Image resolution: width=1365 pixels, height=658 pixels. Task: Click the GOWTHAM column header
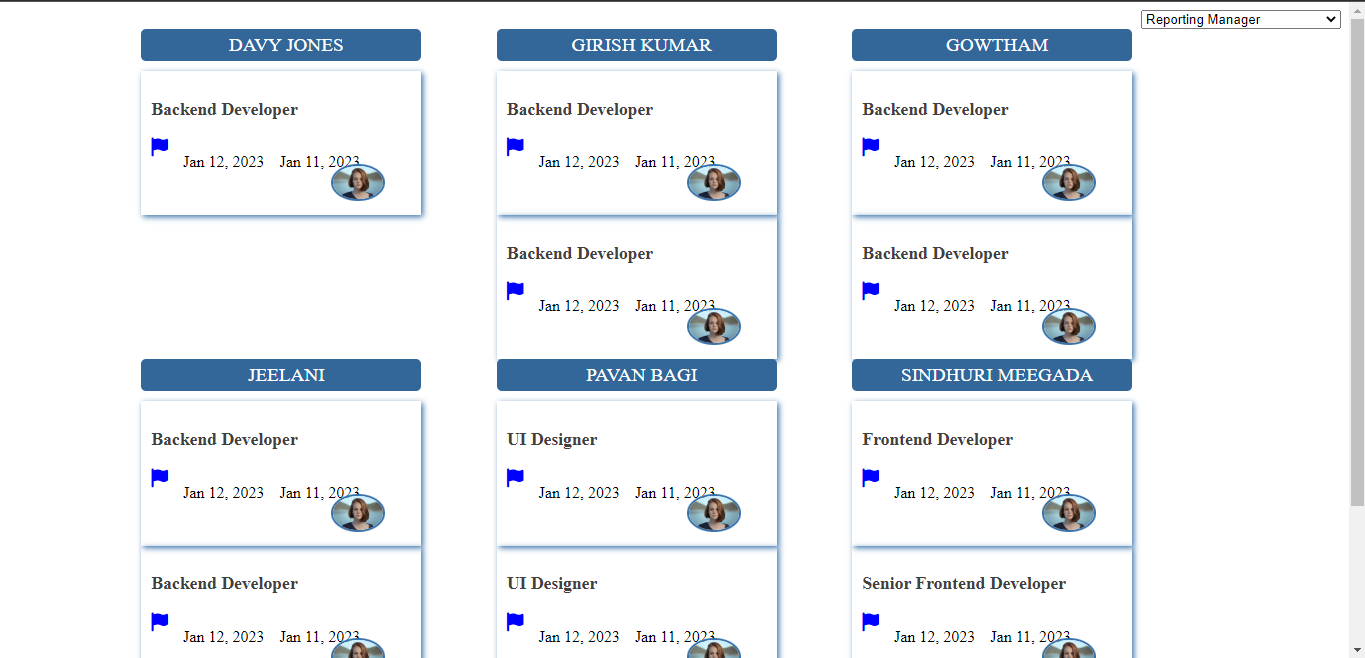[992, 45]
